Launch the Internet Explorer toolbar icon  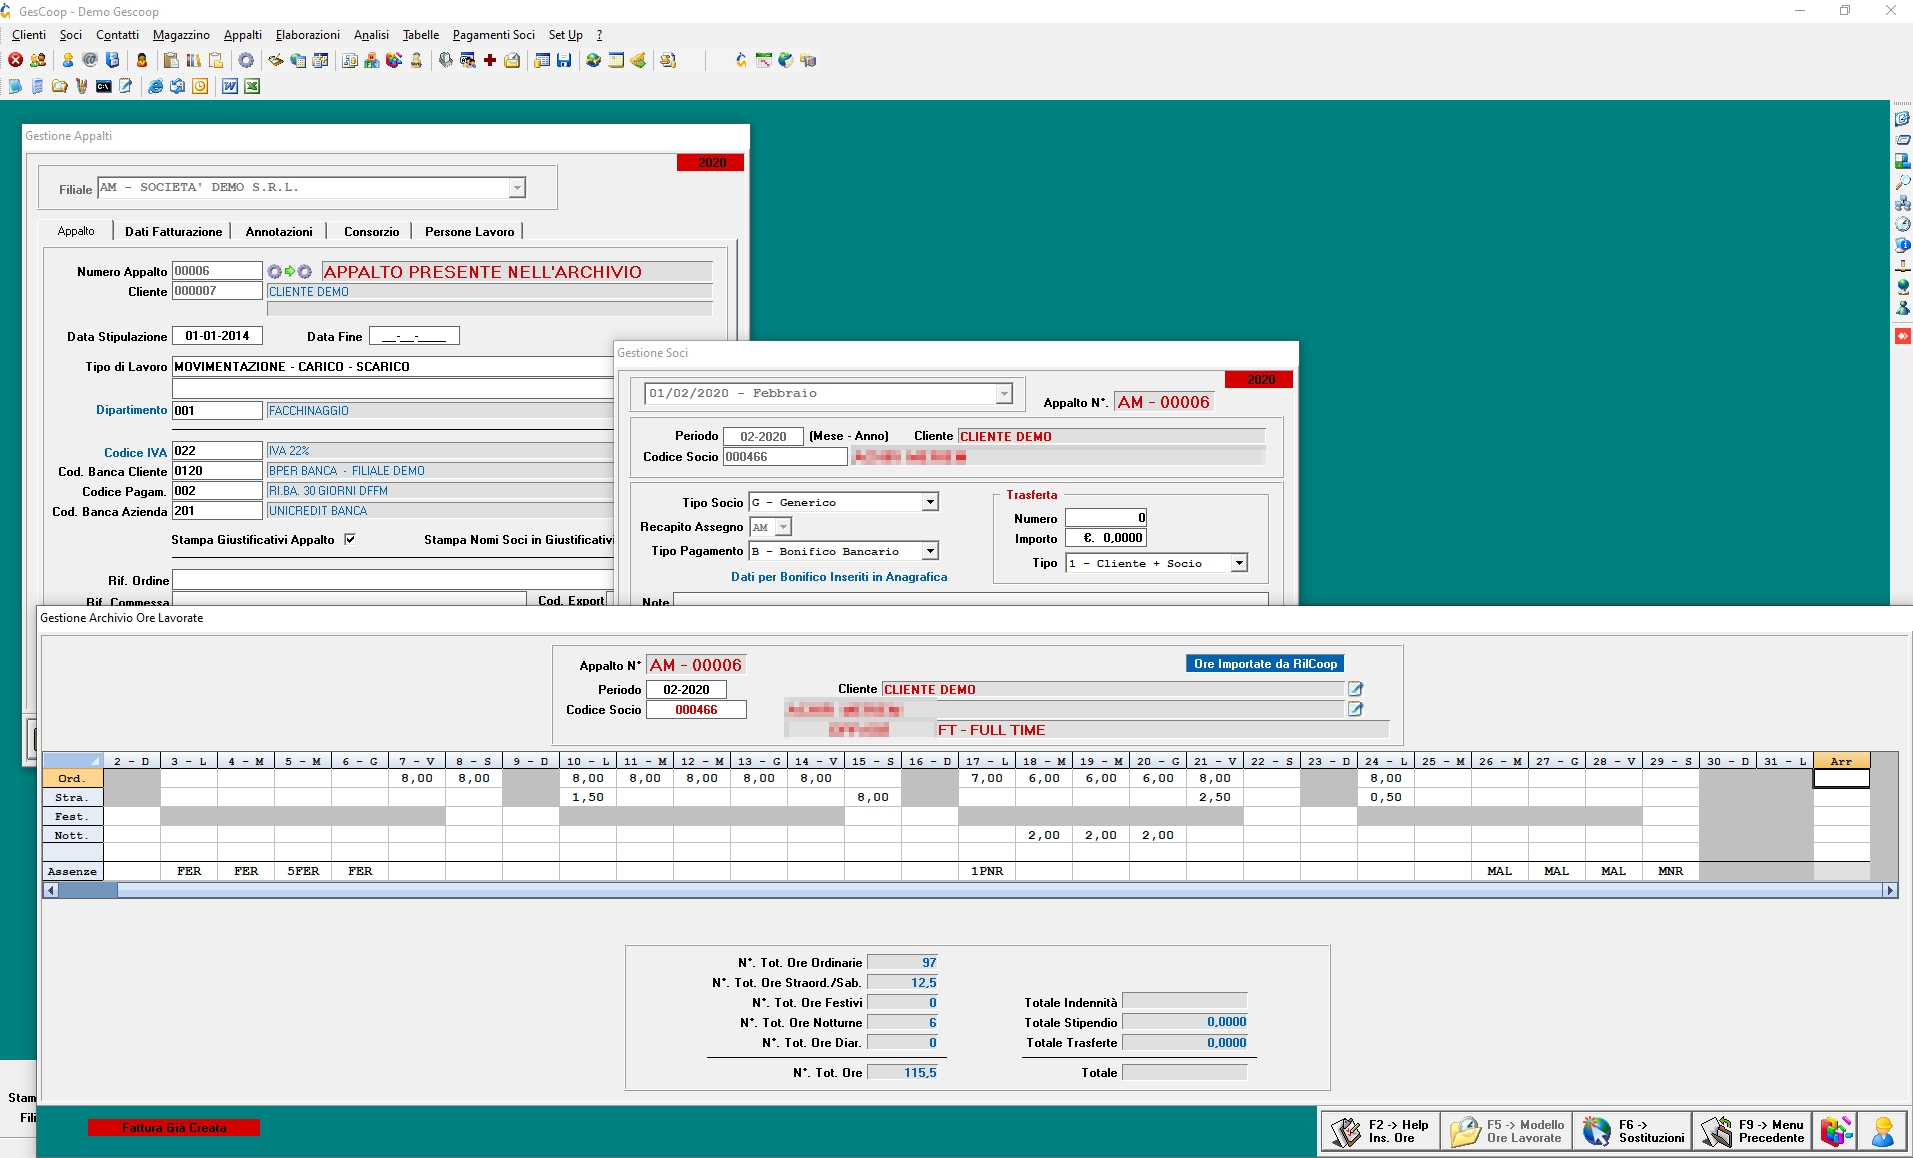[x=155, y=86]
